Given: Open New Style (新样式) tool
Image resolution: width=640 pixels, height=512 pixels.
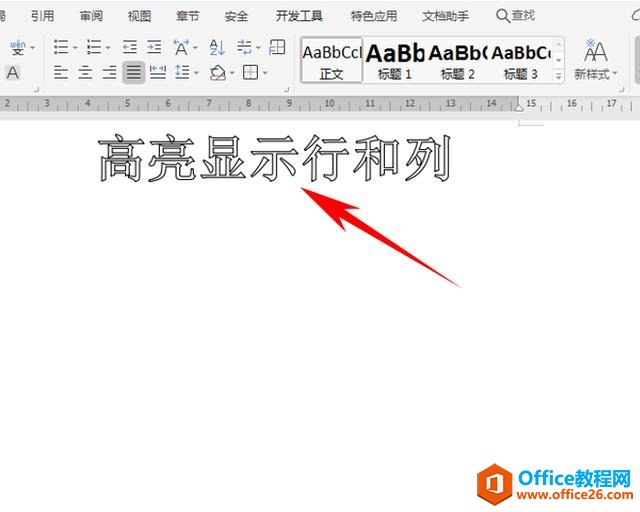Looking at the screenshot, I should click(x=596, y=59).
